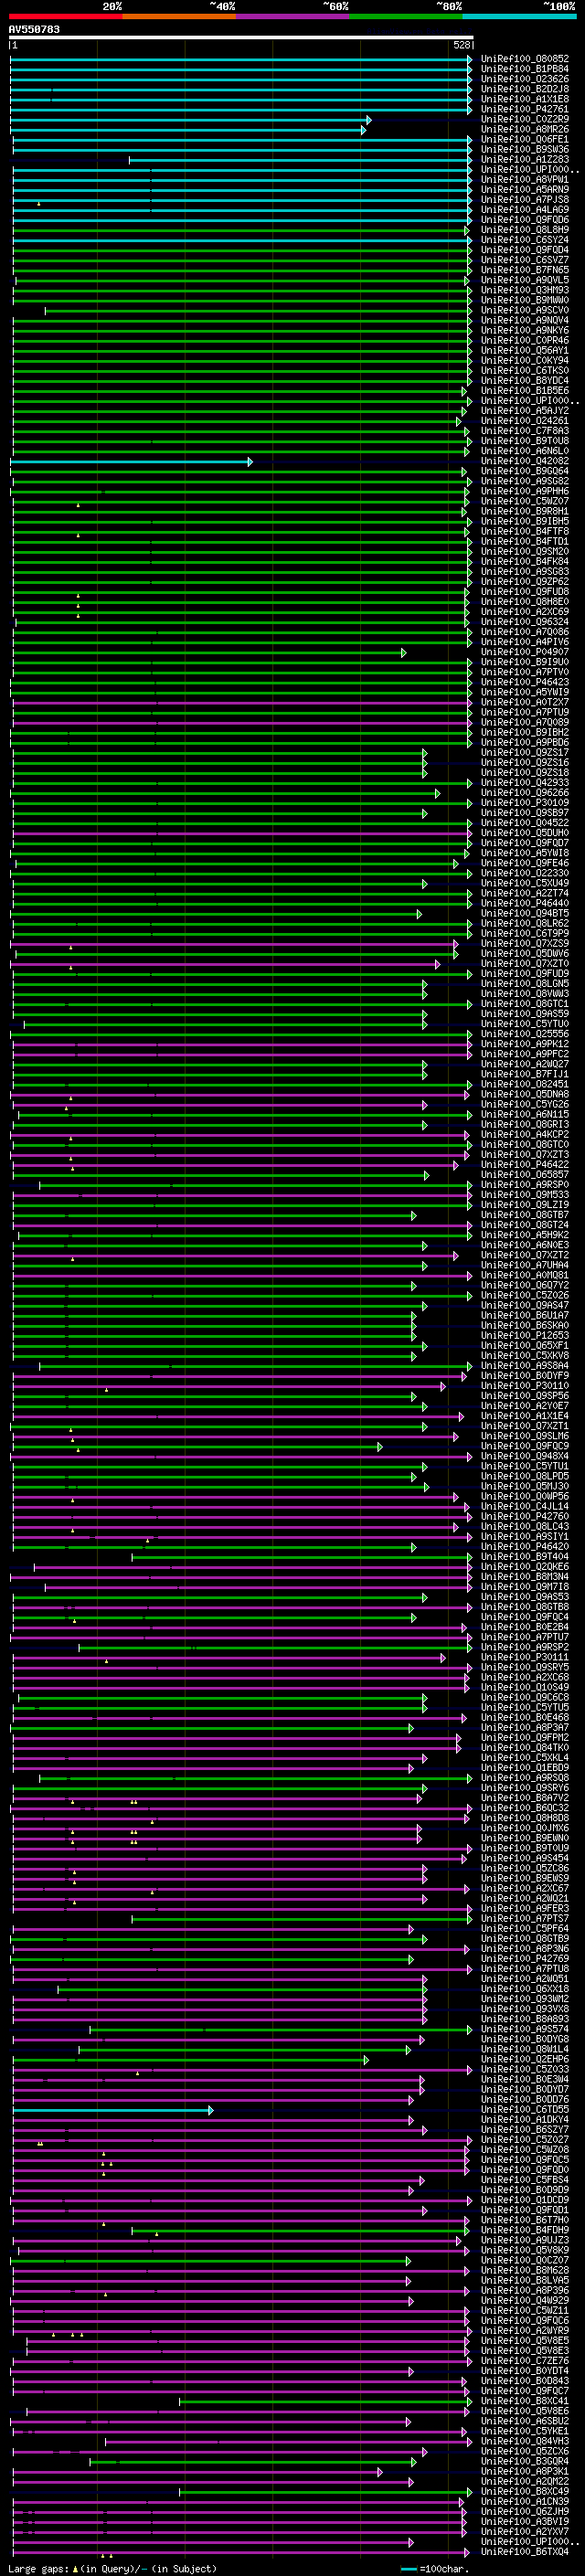
Task: Click the green ~80% identity legend segment
Action: point(406,16)
